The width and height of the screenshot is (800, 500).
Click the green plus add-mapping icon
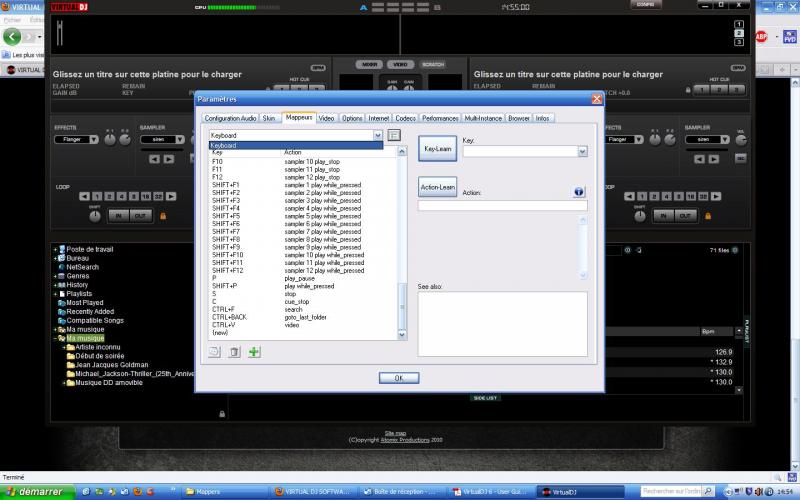coord(254,352)
